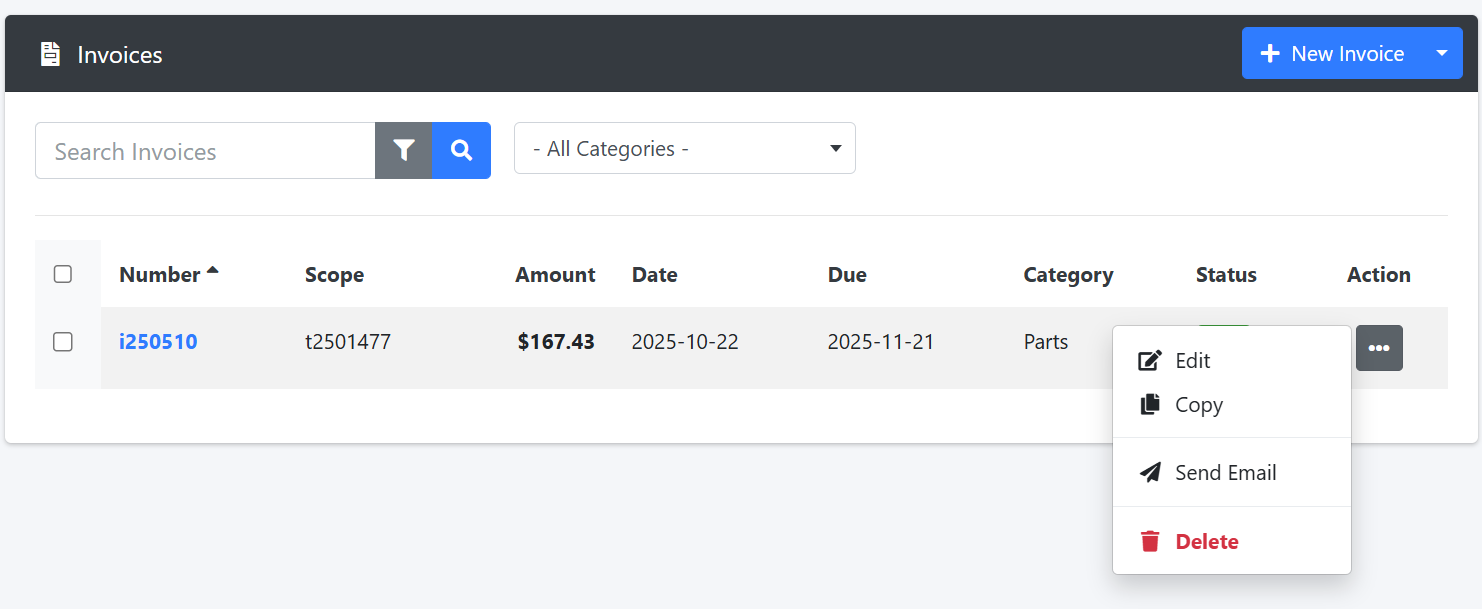This screenshot has width=1482, height=609.
Task: Choose Send Email from the action menu
Action: (1225, 473)
